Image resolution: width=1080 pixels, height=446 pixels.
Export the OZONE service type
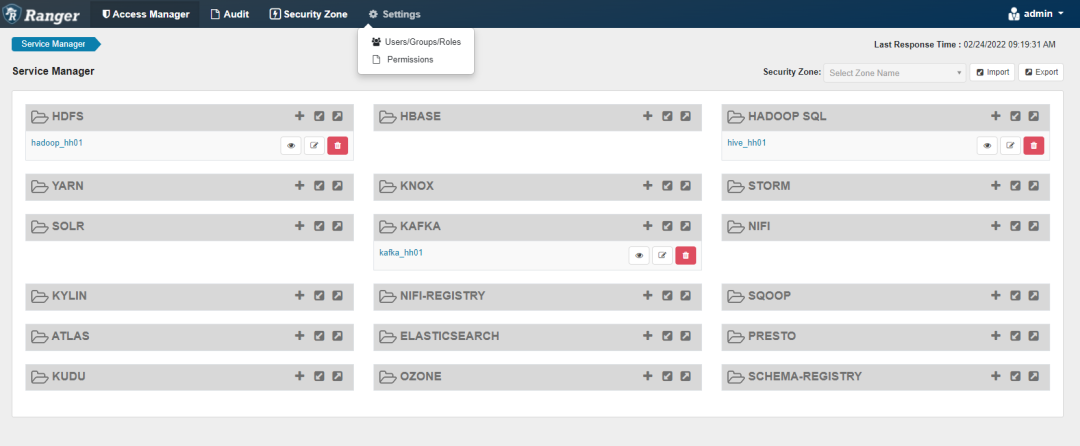[x=685, y=376]
